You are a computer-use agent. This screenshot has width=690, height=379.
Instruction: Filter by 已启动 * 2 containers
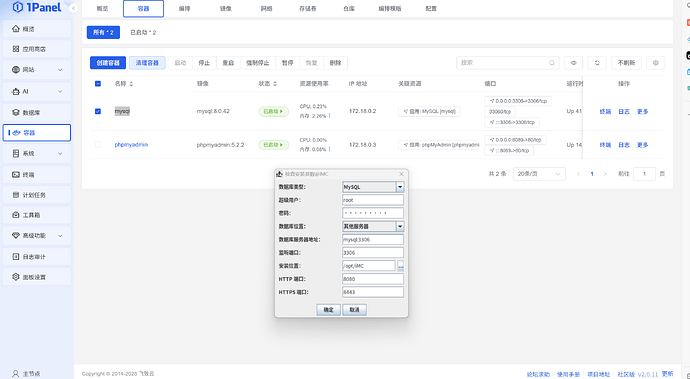point(143,33)
